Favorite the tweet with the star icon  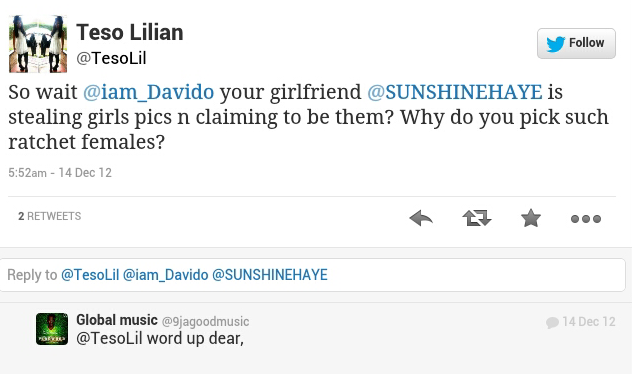531,218
